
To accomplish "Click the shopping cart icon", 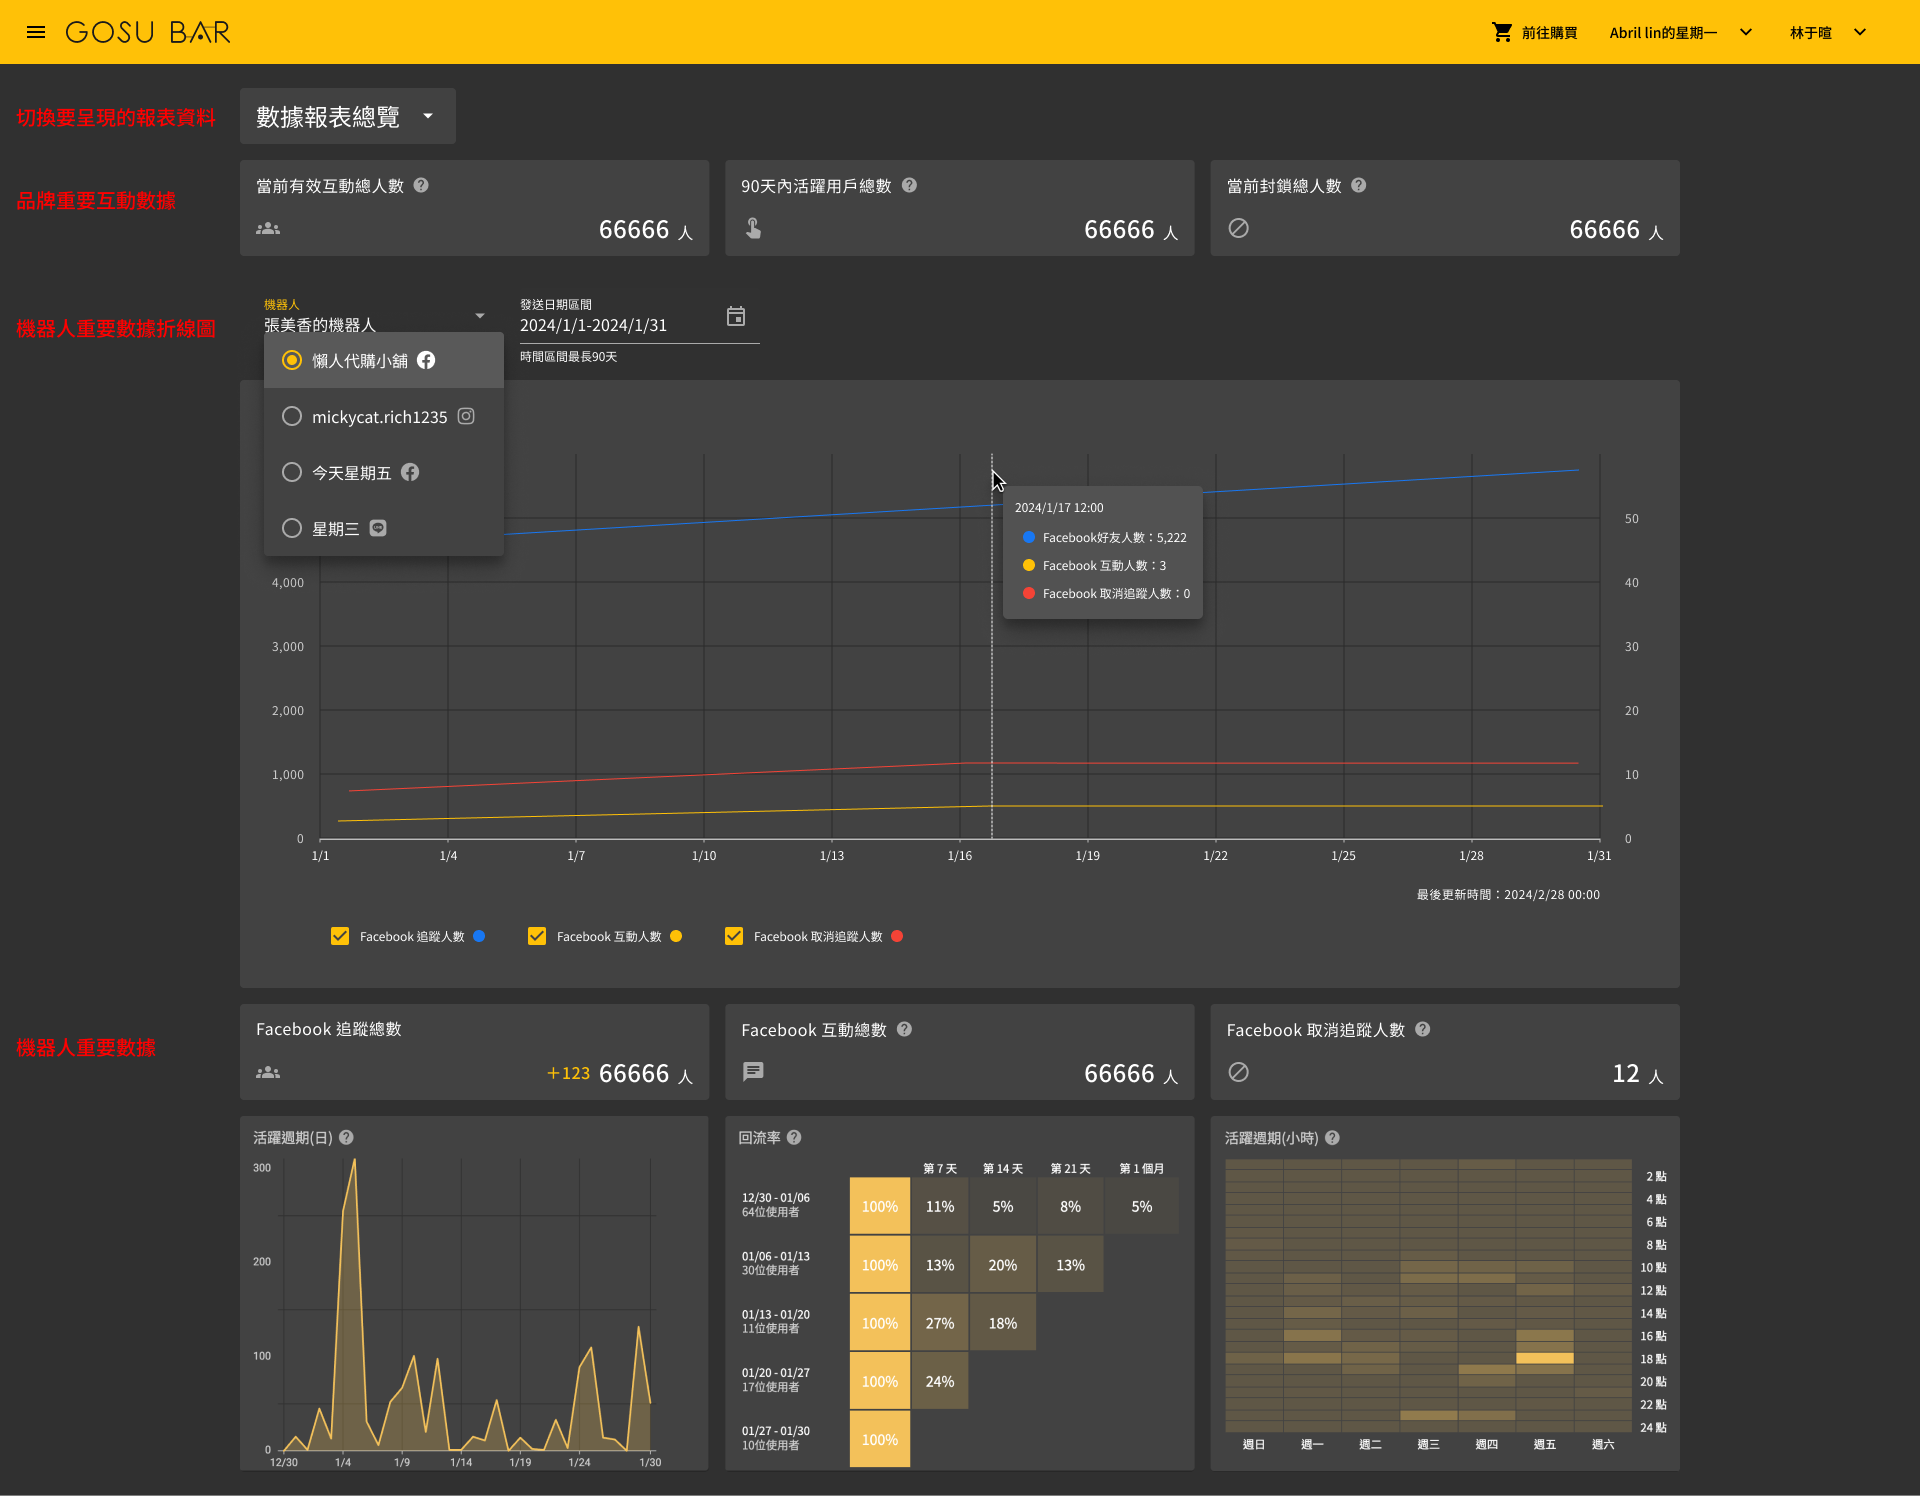I will point(1502,32).
